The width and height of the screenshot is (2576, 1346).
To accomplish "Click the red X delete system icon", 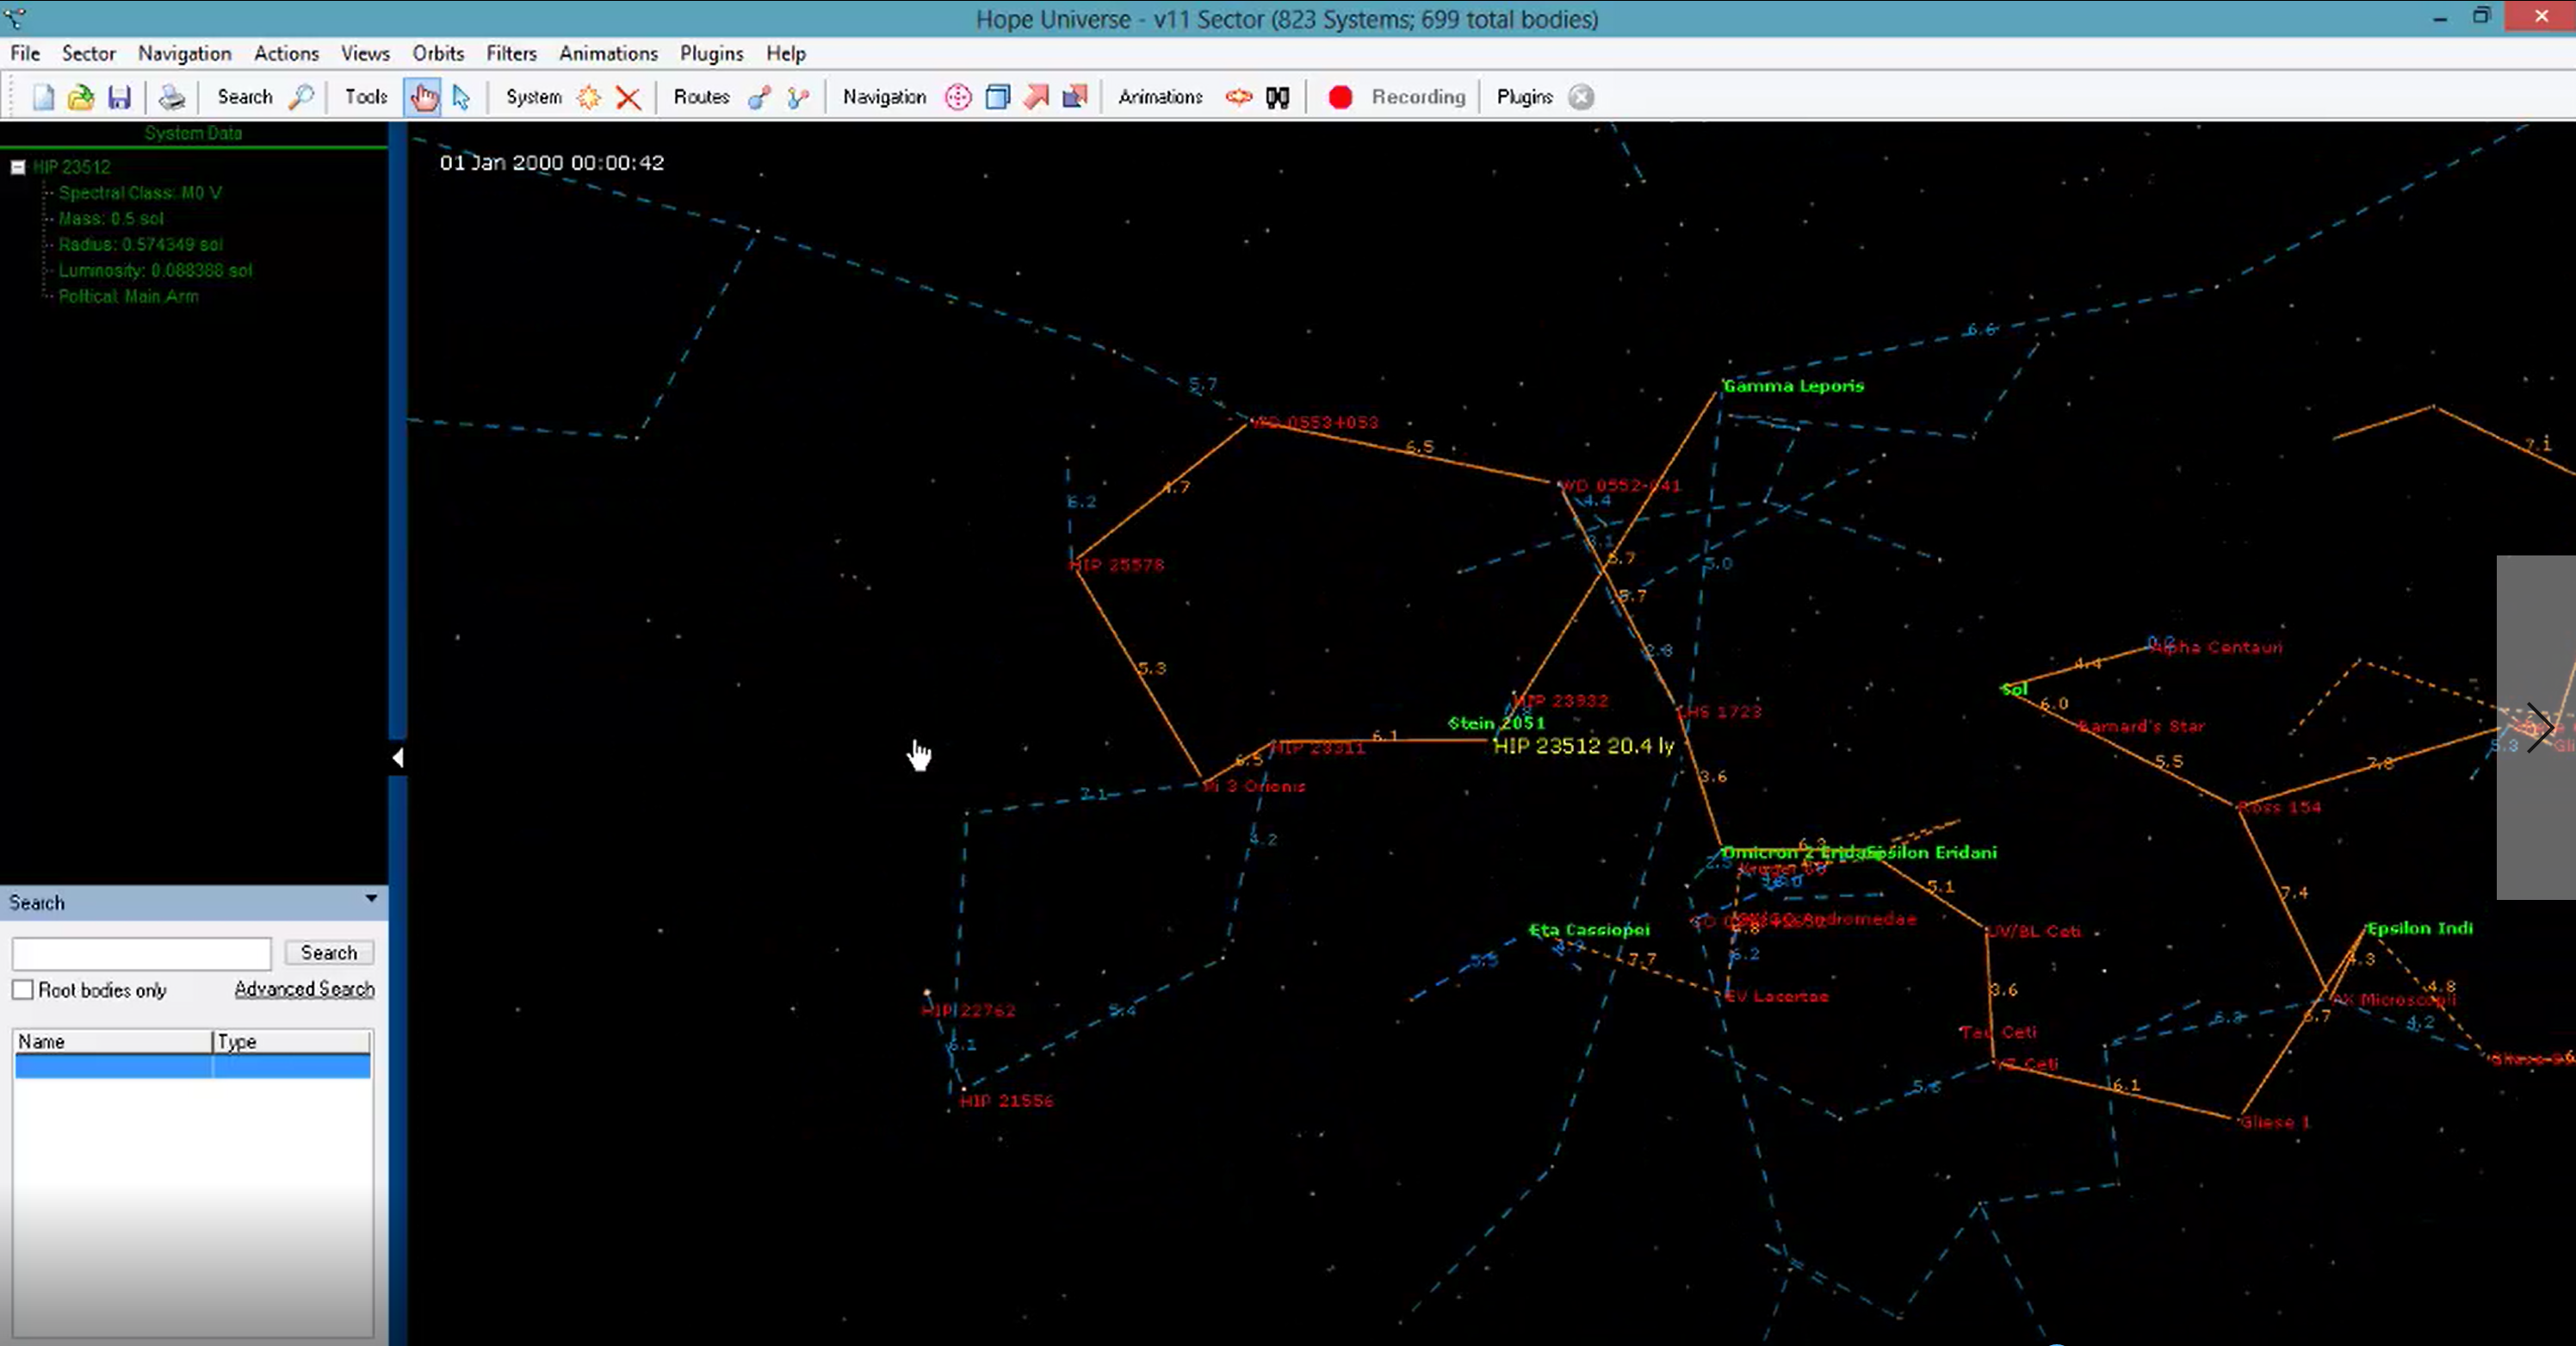I will click(x=628, y=97).
